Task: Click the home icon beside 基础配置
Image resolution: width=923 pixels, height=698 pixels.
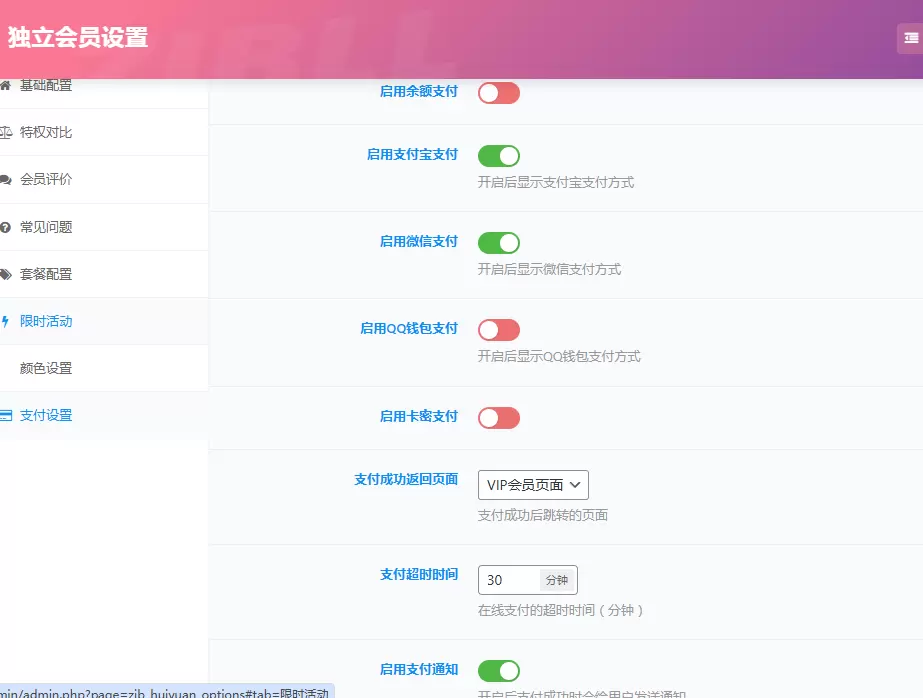Action: tap(5, 85)
